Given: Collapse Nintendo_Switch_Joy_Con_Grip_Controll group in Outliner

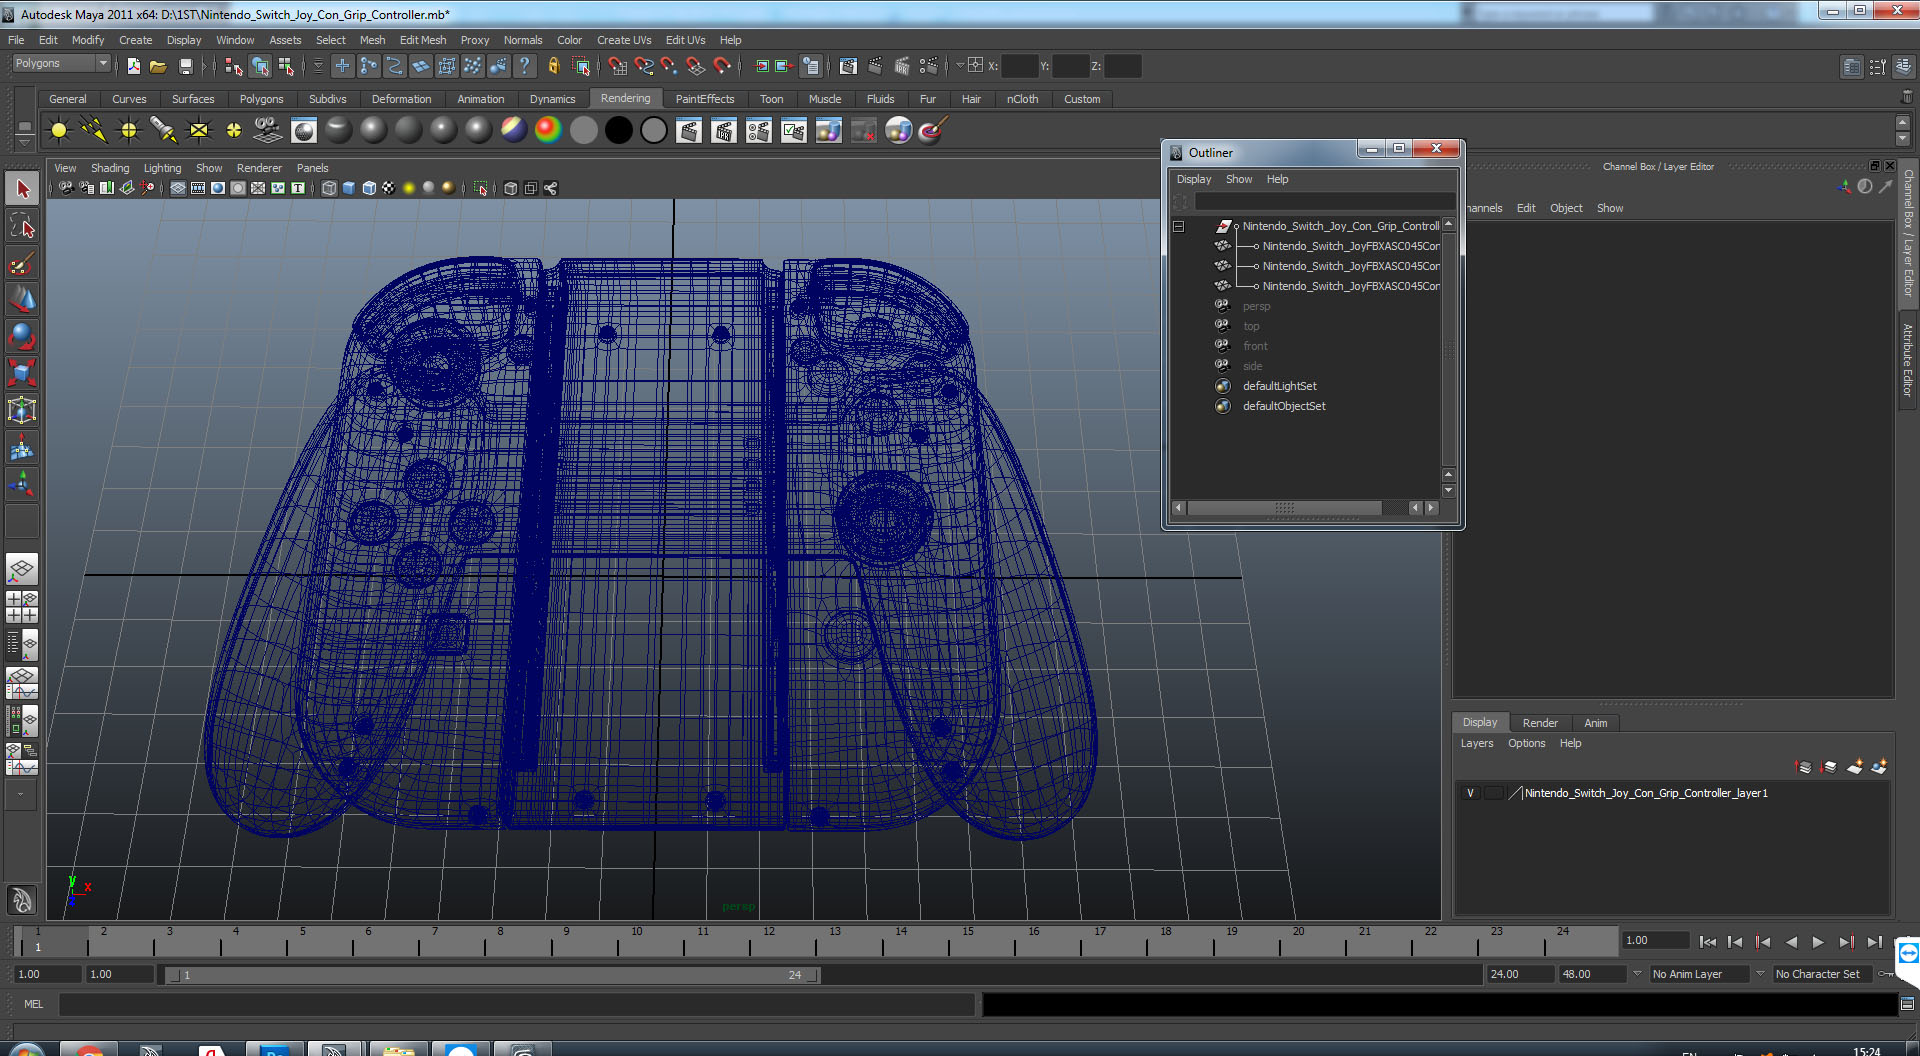Looking at the screenshot, I should [1179, 226].
